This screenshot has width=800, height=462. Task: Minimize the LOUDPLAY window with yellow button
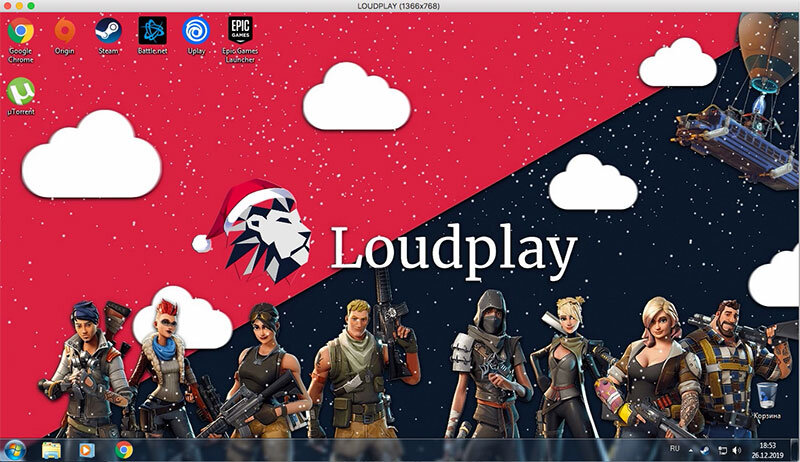pos(19,6)
